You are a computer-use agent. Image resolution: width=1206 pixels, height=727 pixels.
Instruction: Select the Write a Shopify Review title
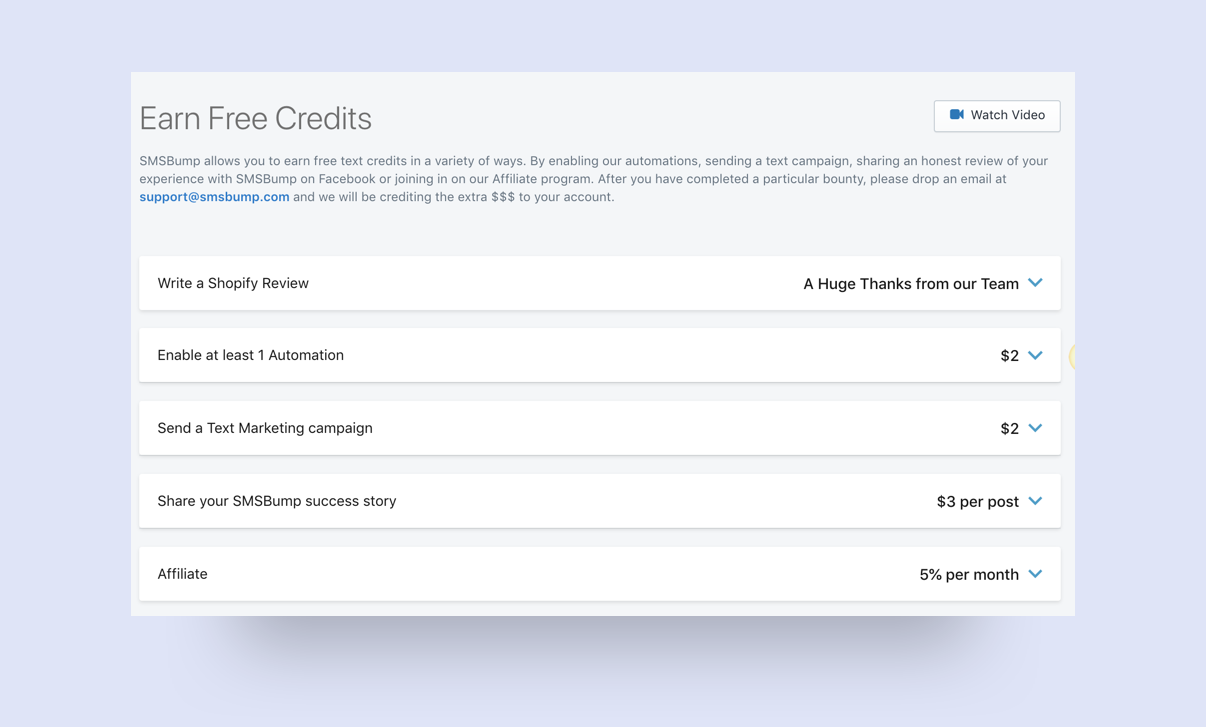pos(233,283)
